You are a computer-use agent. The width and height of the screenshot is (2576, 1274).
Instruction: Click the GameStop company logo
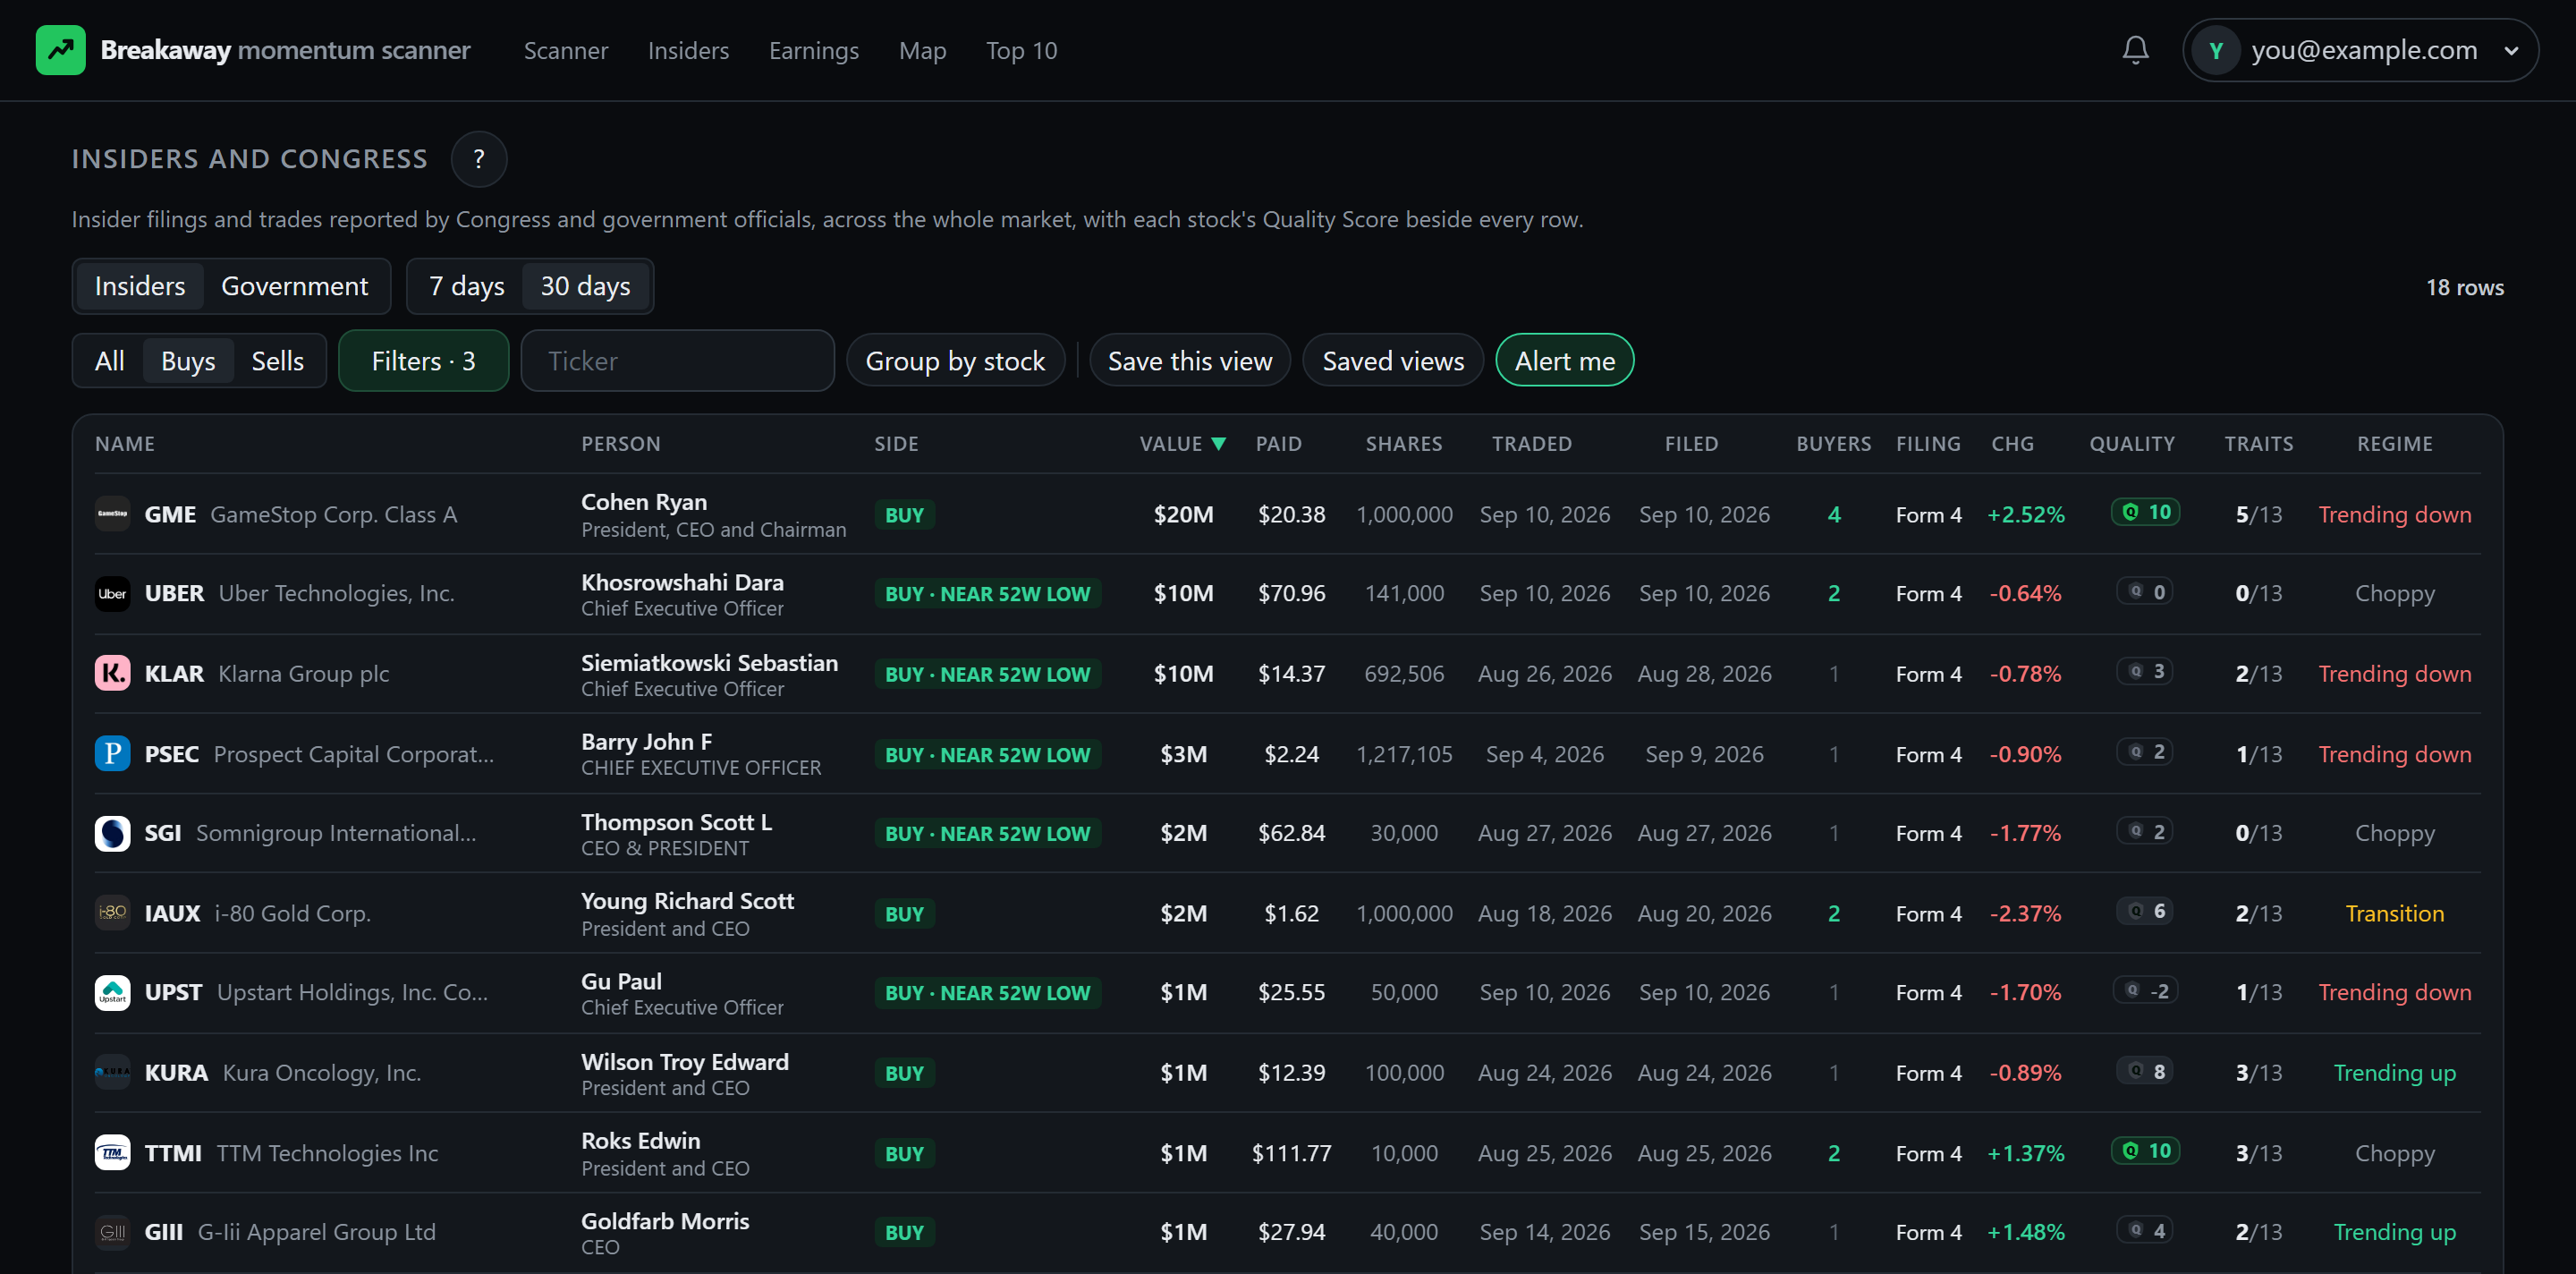(x=112, y=514)
